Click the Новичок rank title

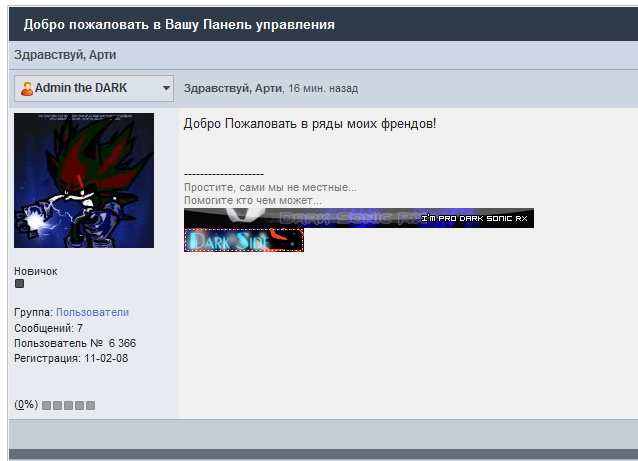point(36,271)
